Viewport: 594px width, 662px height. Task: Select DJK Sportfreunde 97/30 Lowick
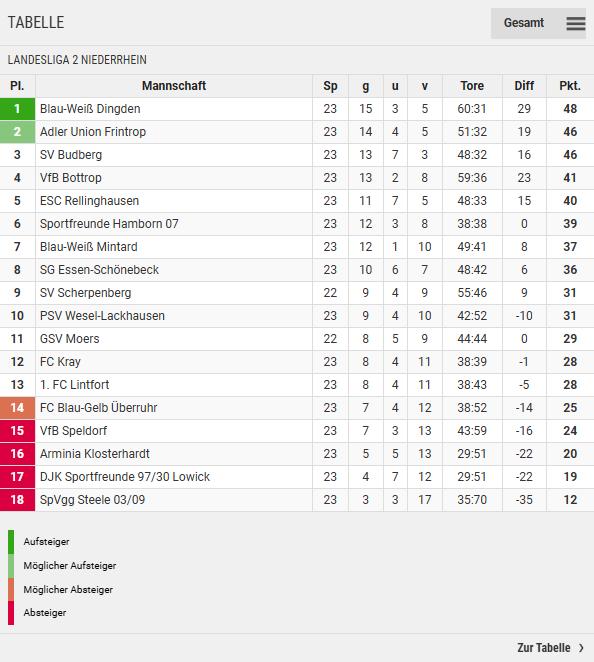(125, 477)
